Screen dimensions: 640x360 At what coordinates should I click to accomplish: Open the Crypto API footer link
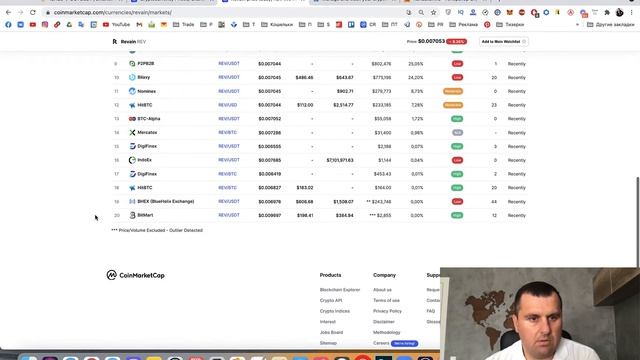(x=331, y=300)
